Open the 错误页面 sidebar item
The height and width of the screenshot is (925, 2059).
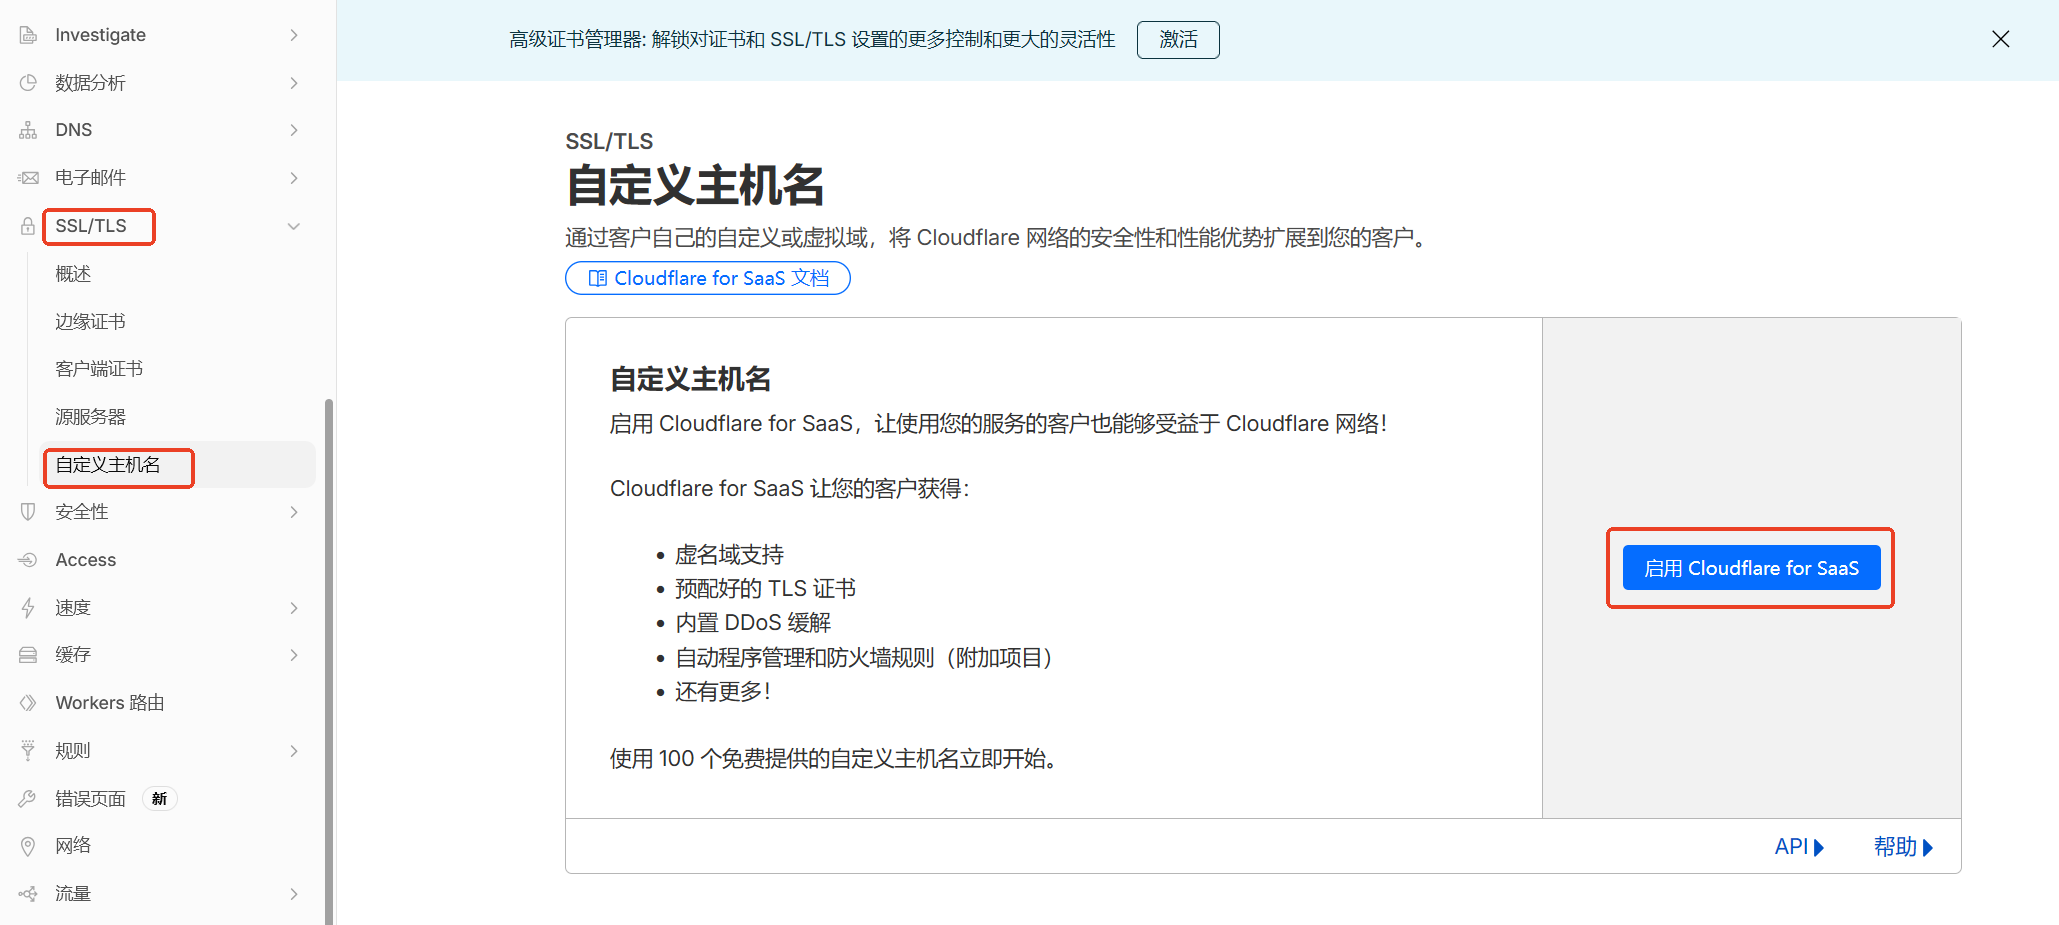(x=90, y=799)
